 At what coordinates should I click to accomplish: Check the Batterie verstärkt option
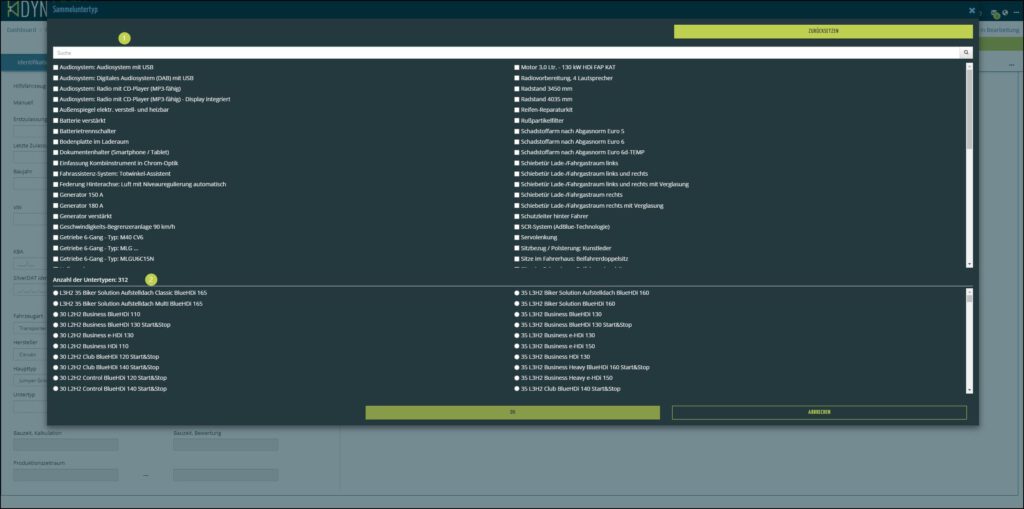56,120
